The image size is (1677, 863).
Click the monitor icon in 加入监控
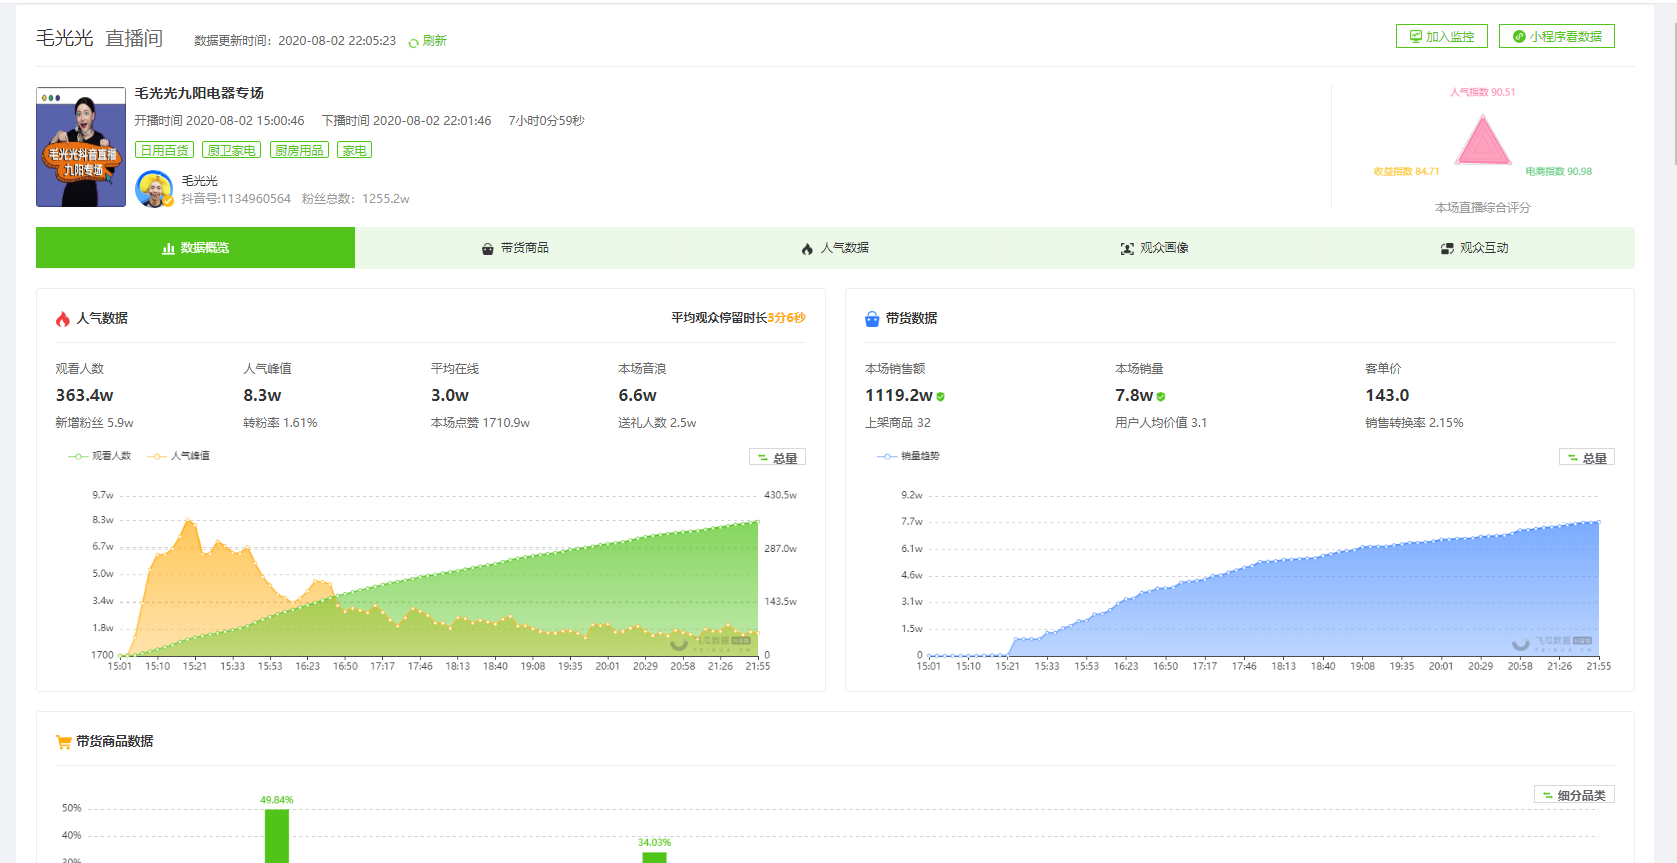pyautogui.click(x=1415, y=37)
